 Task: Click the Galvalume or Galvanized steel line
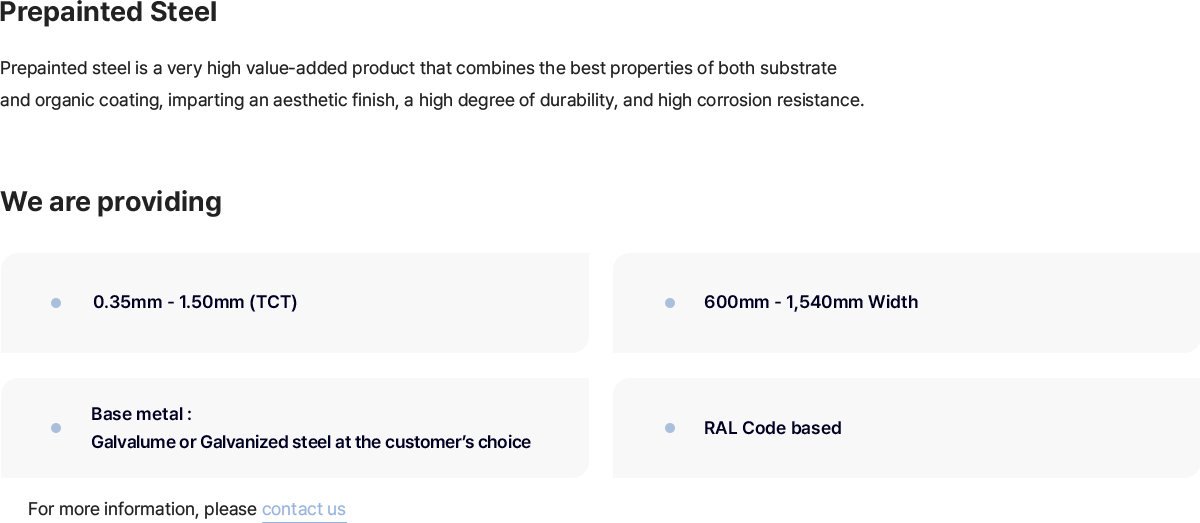click(x=311, y=442)
